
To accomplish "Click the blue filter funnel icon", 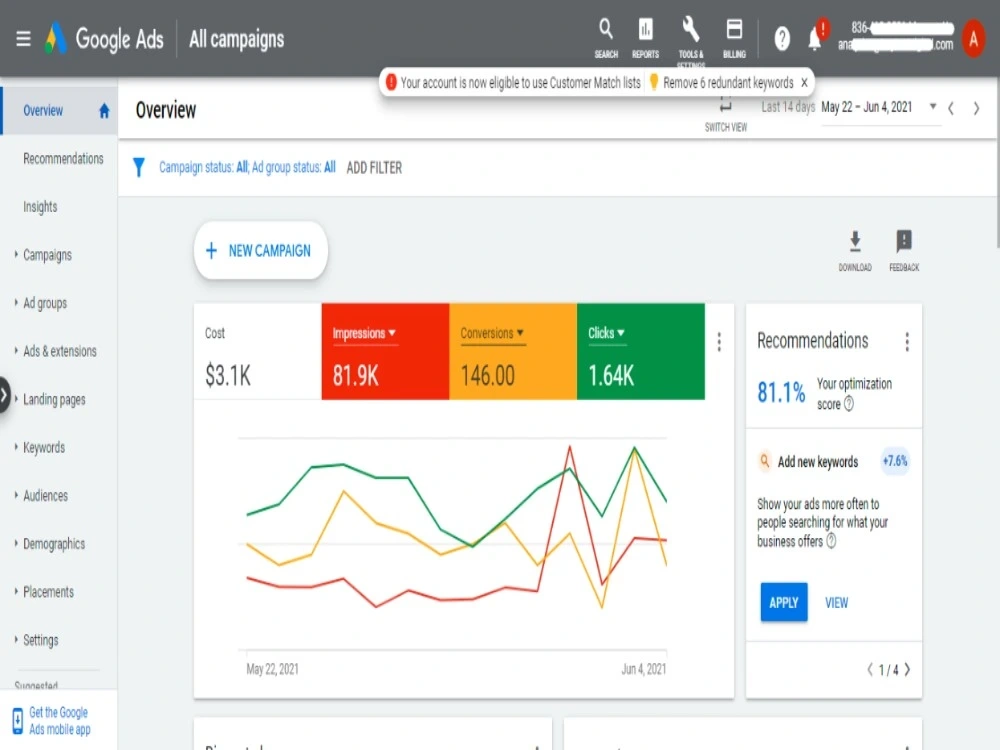I will [x=138, y=167].
